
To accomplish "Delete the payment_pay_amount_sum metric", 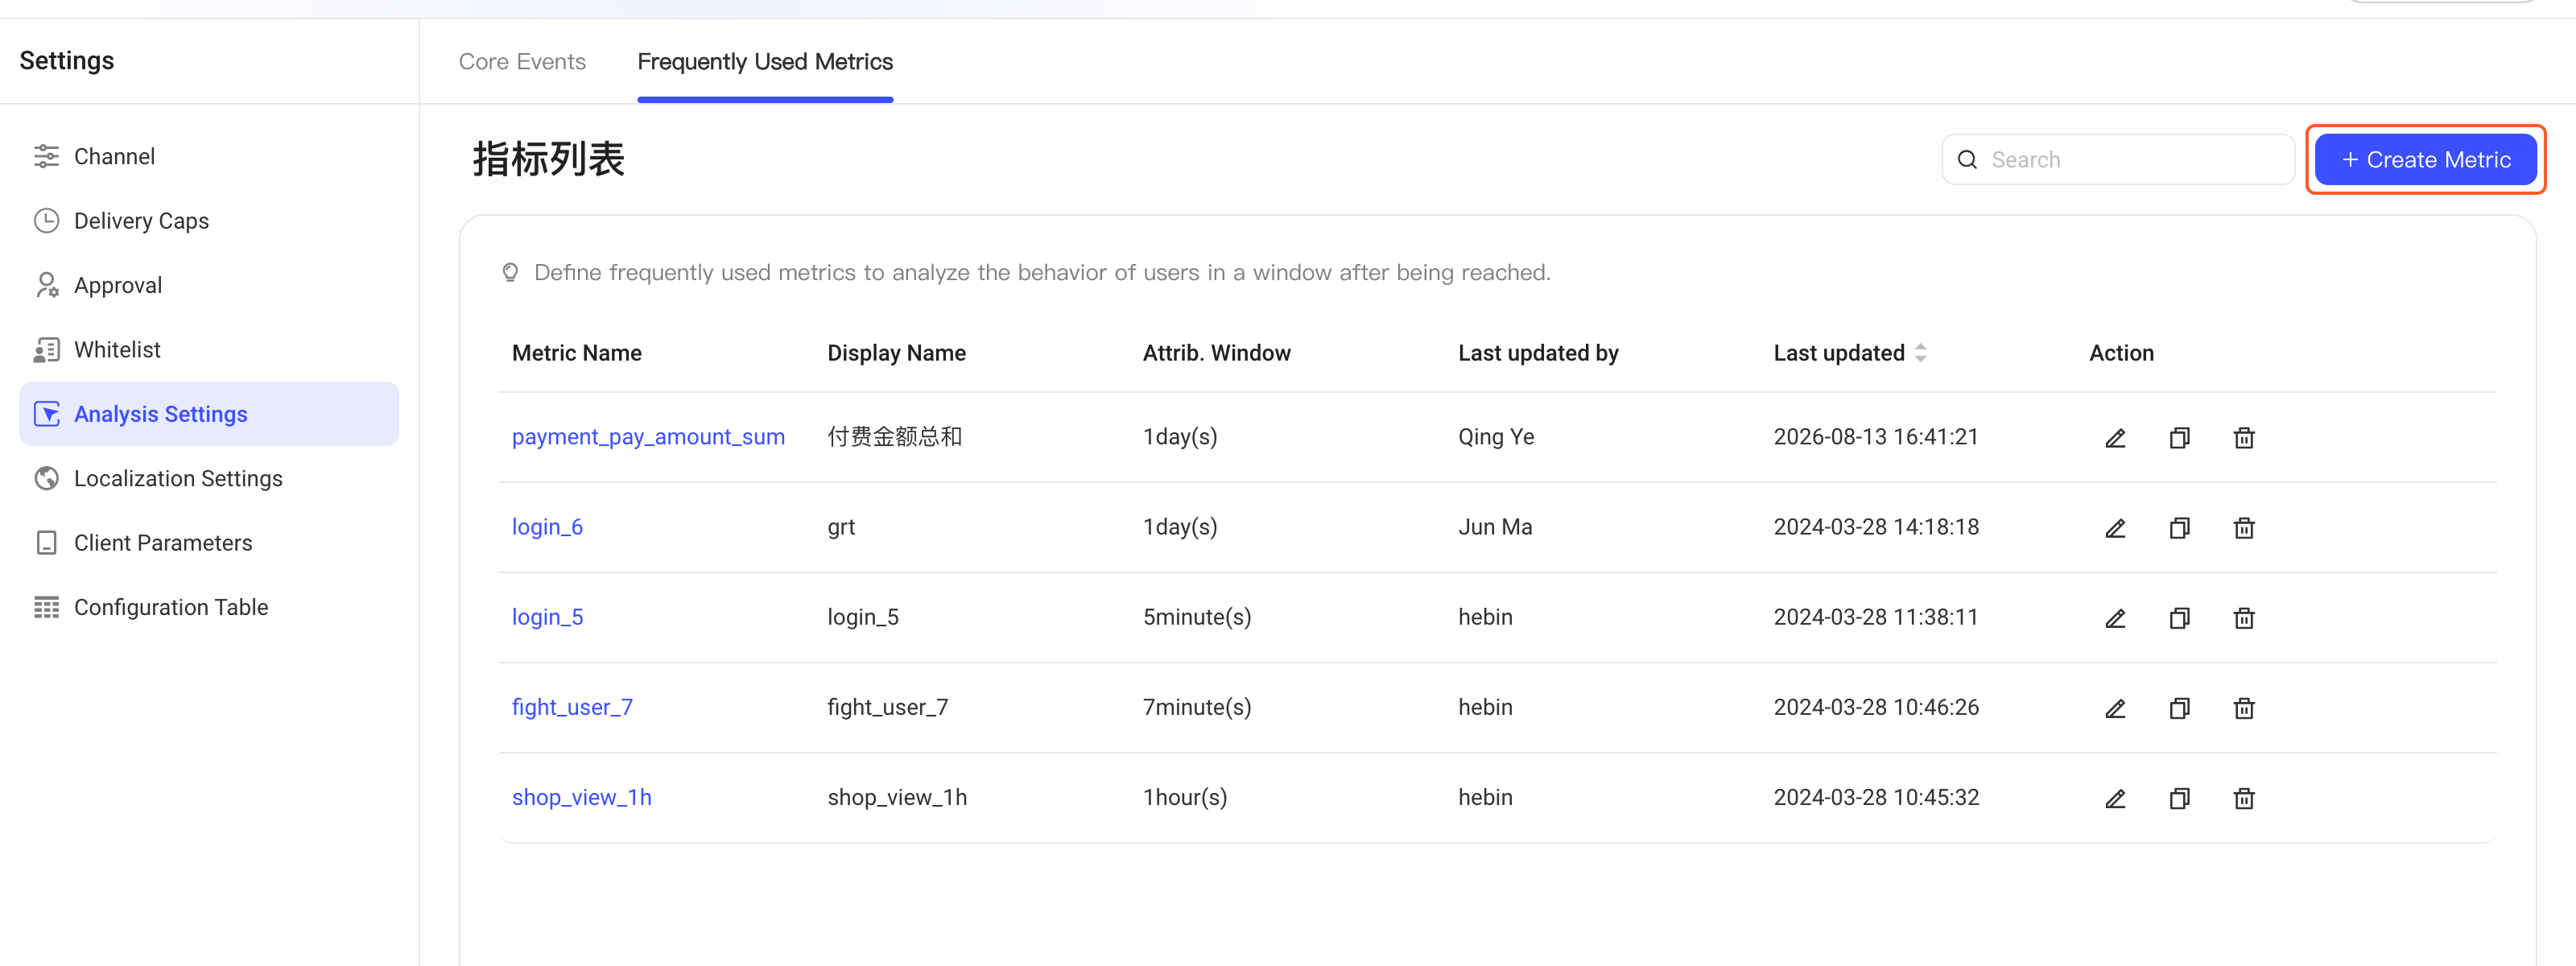I will [x=2244, y=438].
